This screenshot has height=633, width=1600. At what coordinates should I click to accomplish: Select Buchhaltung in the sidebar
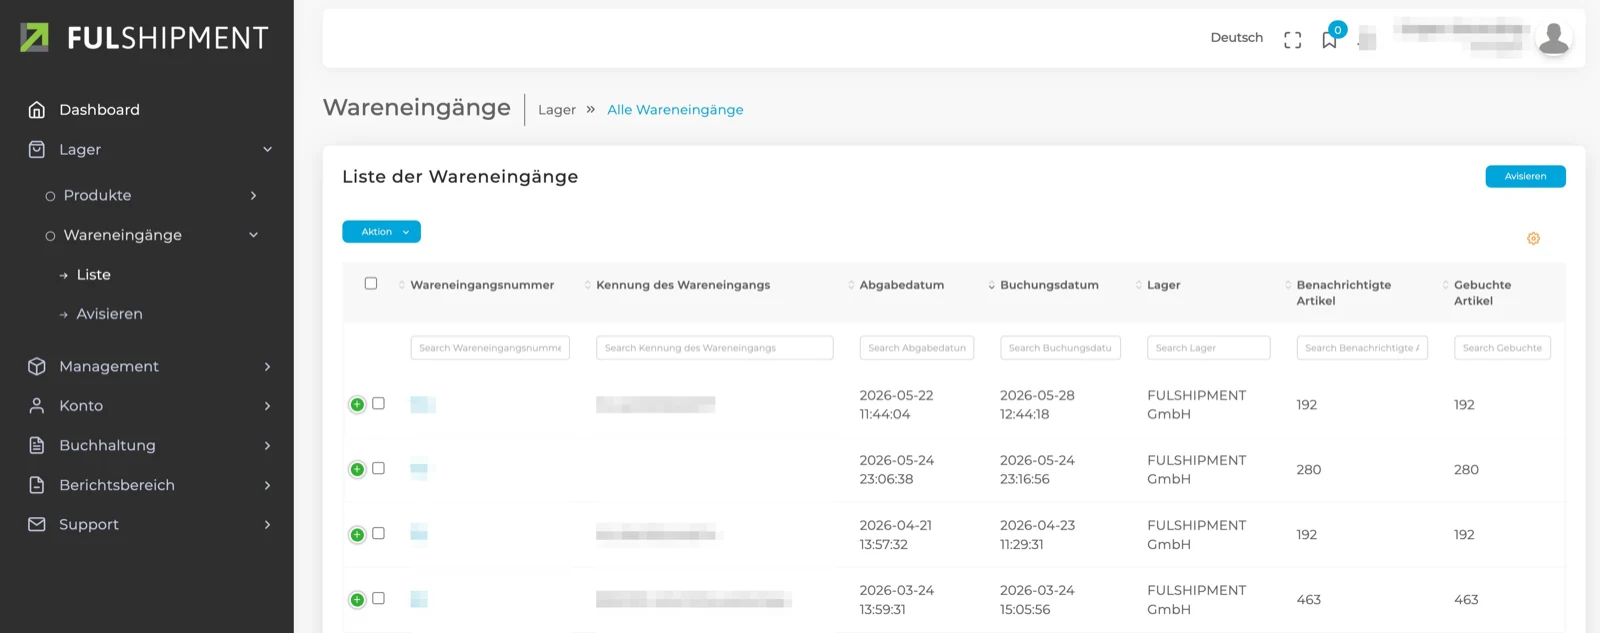[107, 446]
